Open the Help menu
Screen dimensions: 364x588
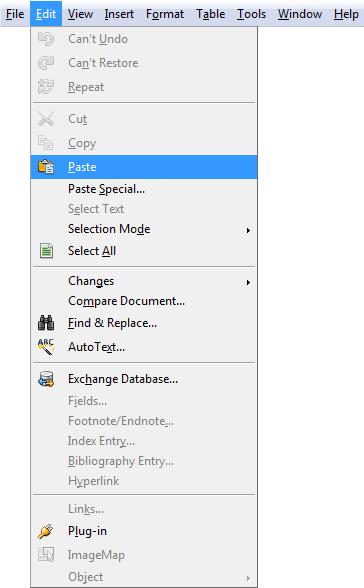(x=346, y=14)
